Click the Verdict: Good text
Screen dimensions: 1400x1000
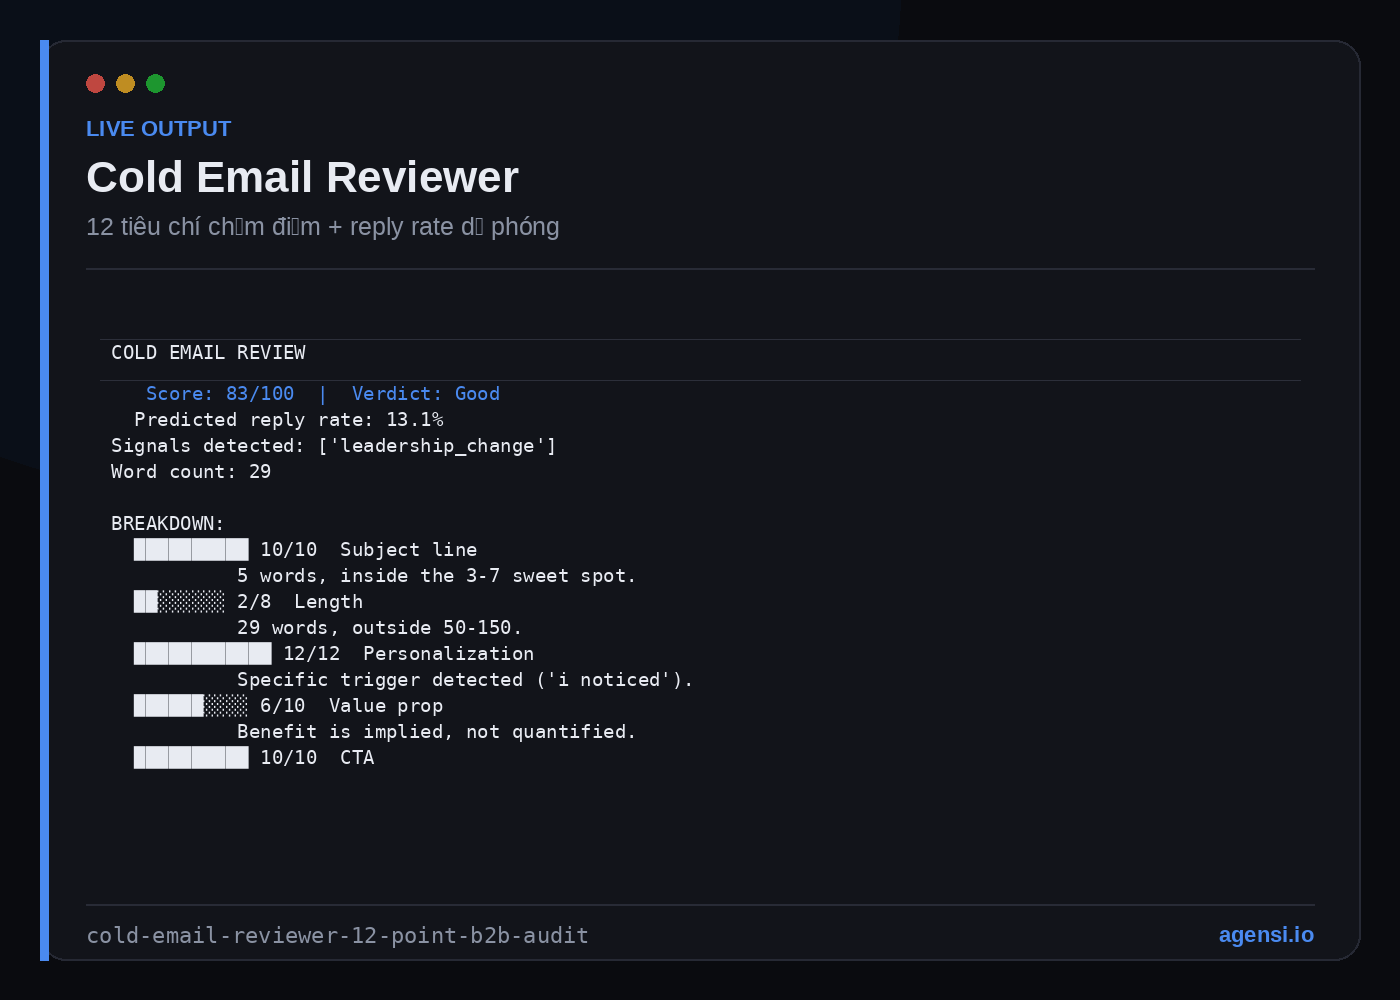426,394
